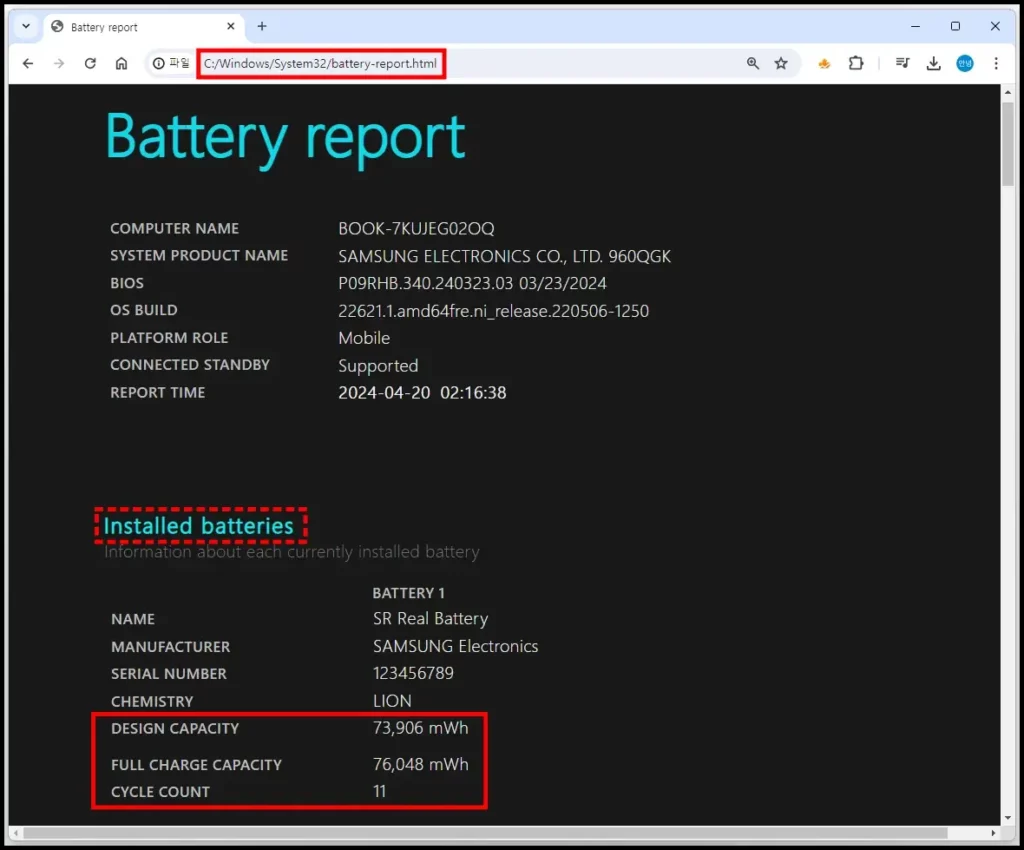The image size is (1024, 850).
Task: Click the chemistry value 'LION'
Action: pyautogui.click(x=392, y=701)
